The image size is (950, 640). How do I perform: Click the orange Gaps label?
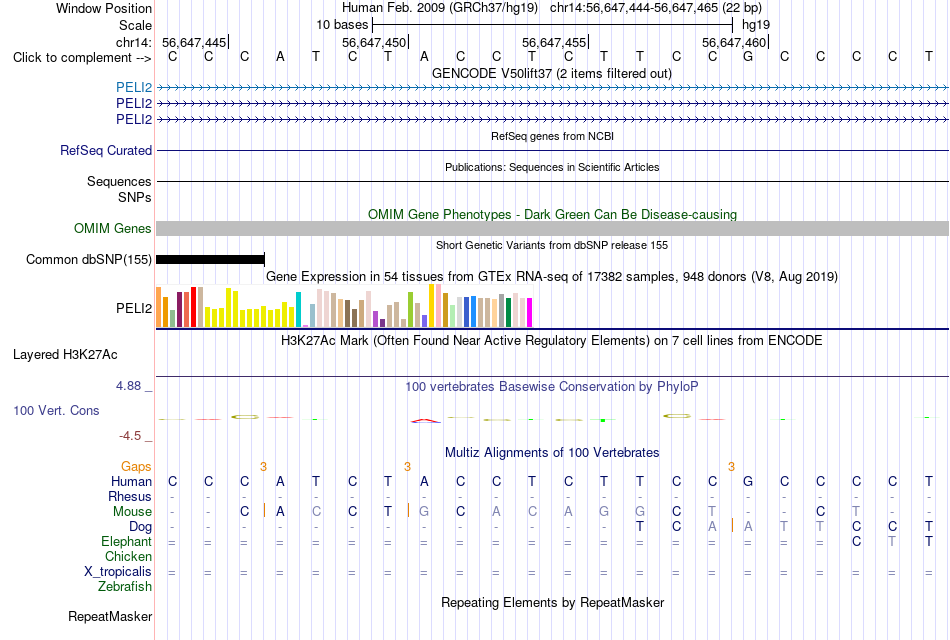[136, 466]
